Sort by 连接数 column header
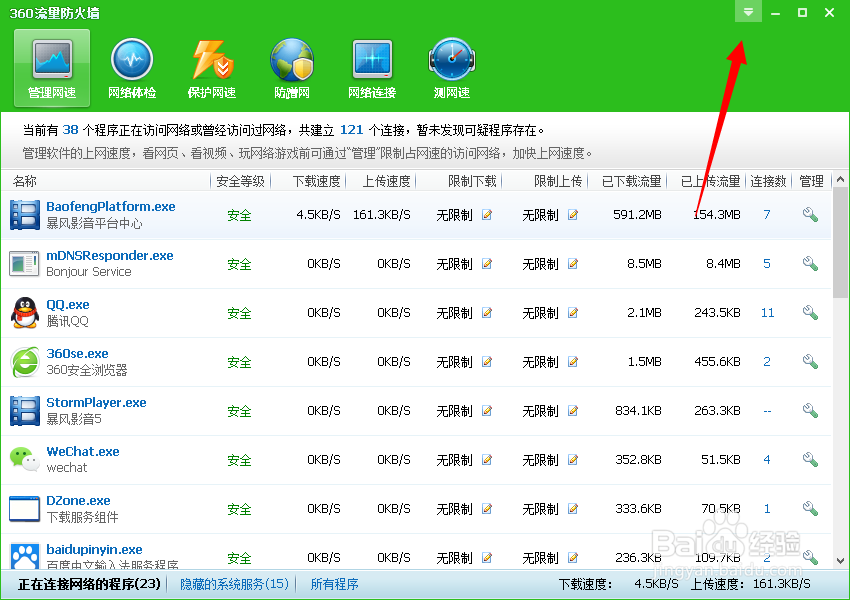Viewport: 850px width, 600px height. coord(768,181)
